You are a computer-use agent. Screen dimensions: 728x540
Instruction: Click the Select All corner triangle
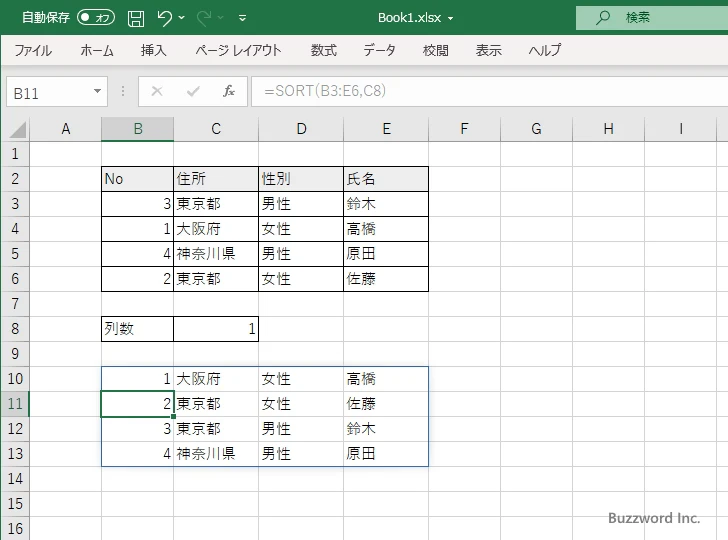coord(18,130)
